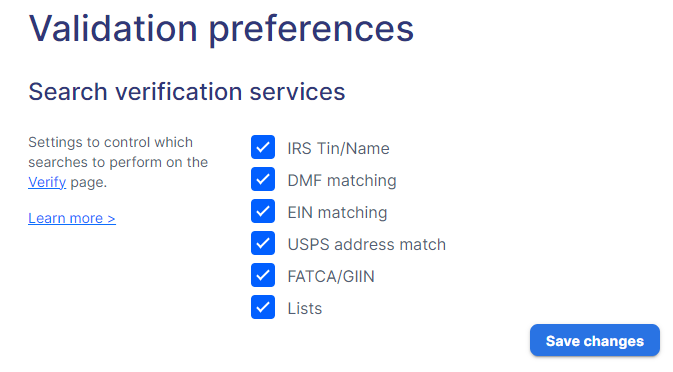This screenshot has height=372, width=673.
Task: Click the arrow symbol after Learn more
Action: pos(111,218)
